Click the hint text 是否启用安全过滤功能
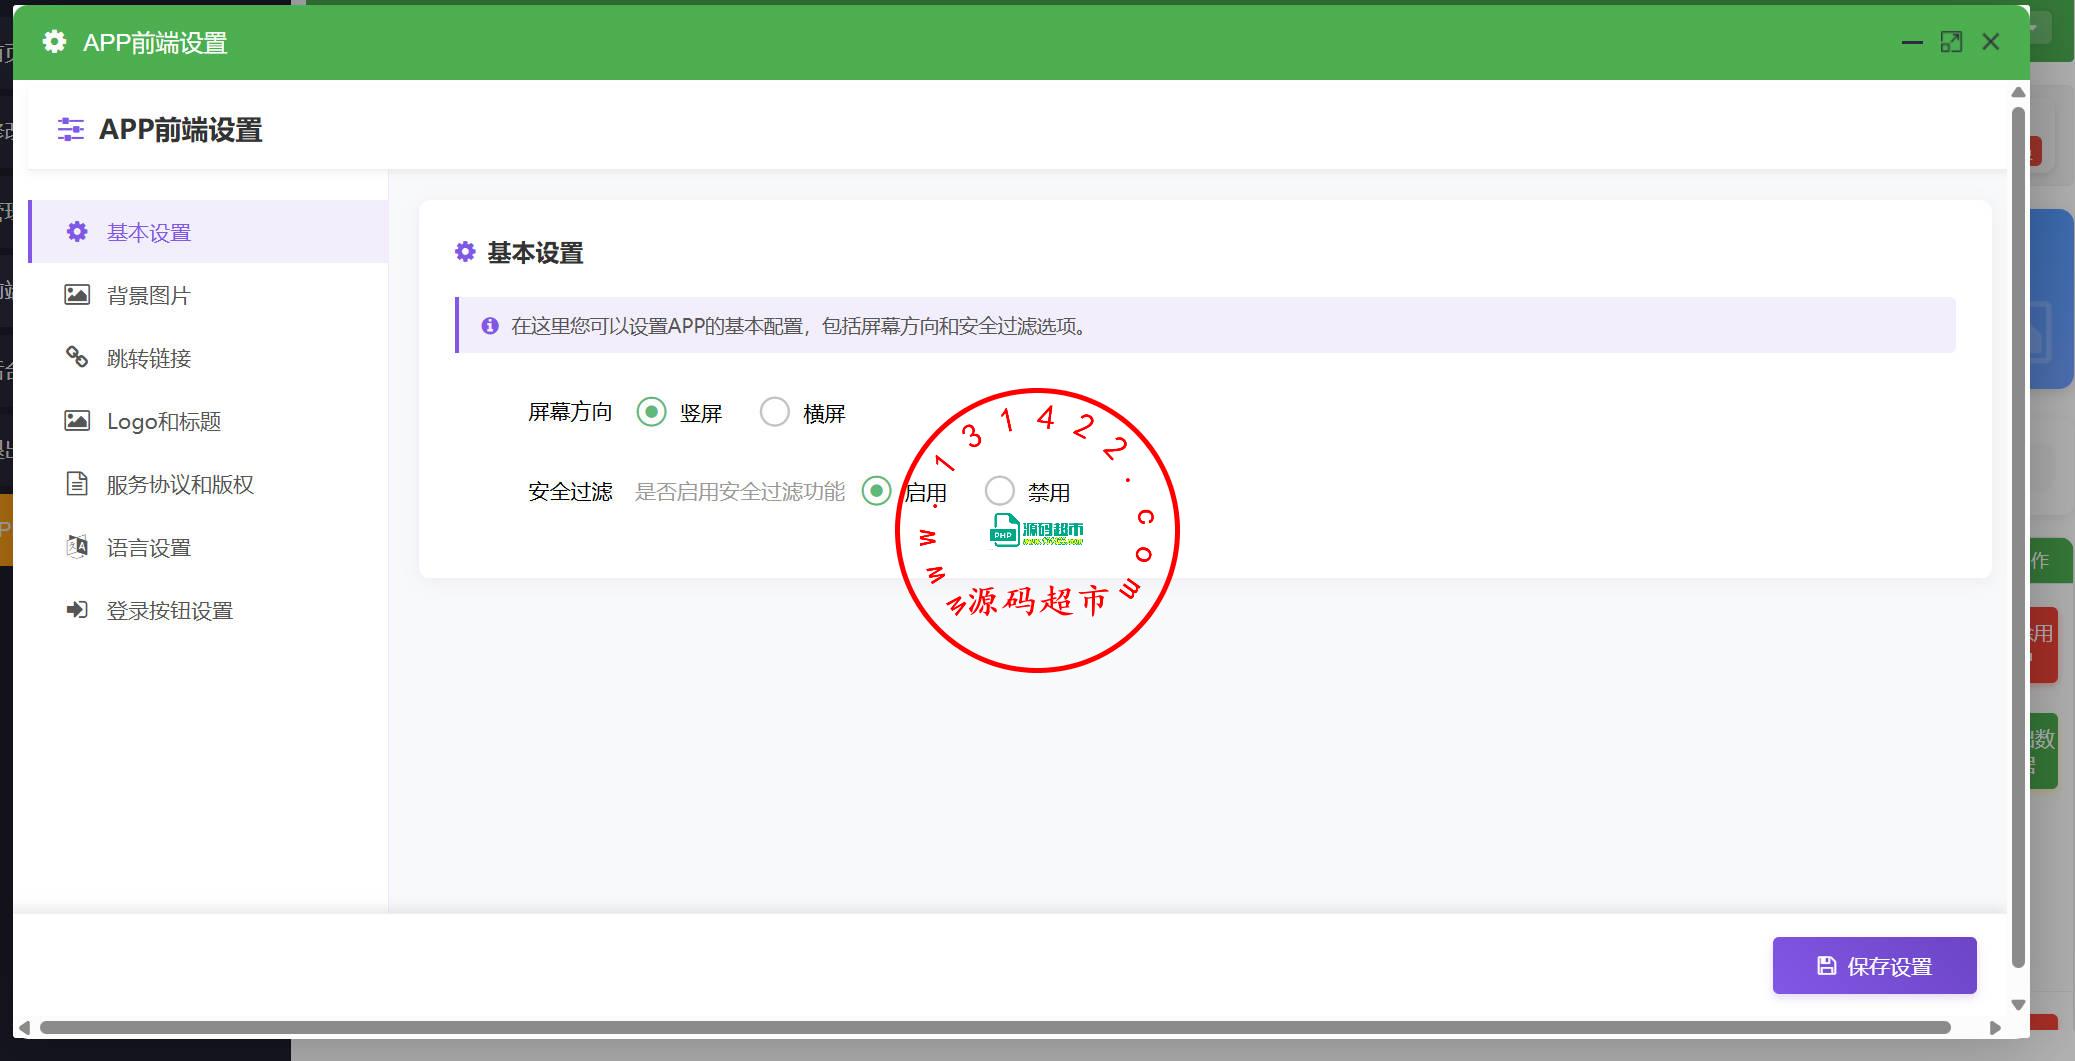Screen dimensions: 2075x1061 (x=740, y=491)
